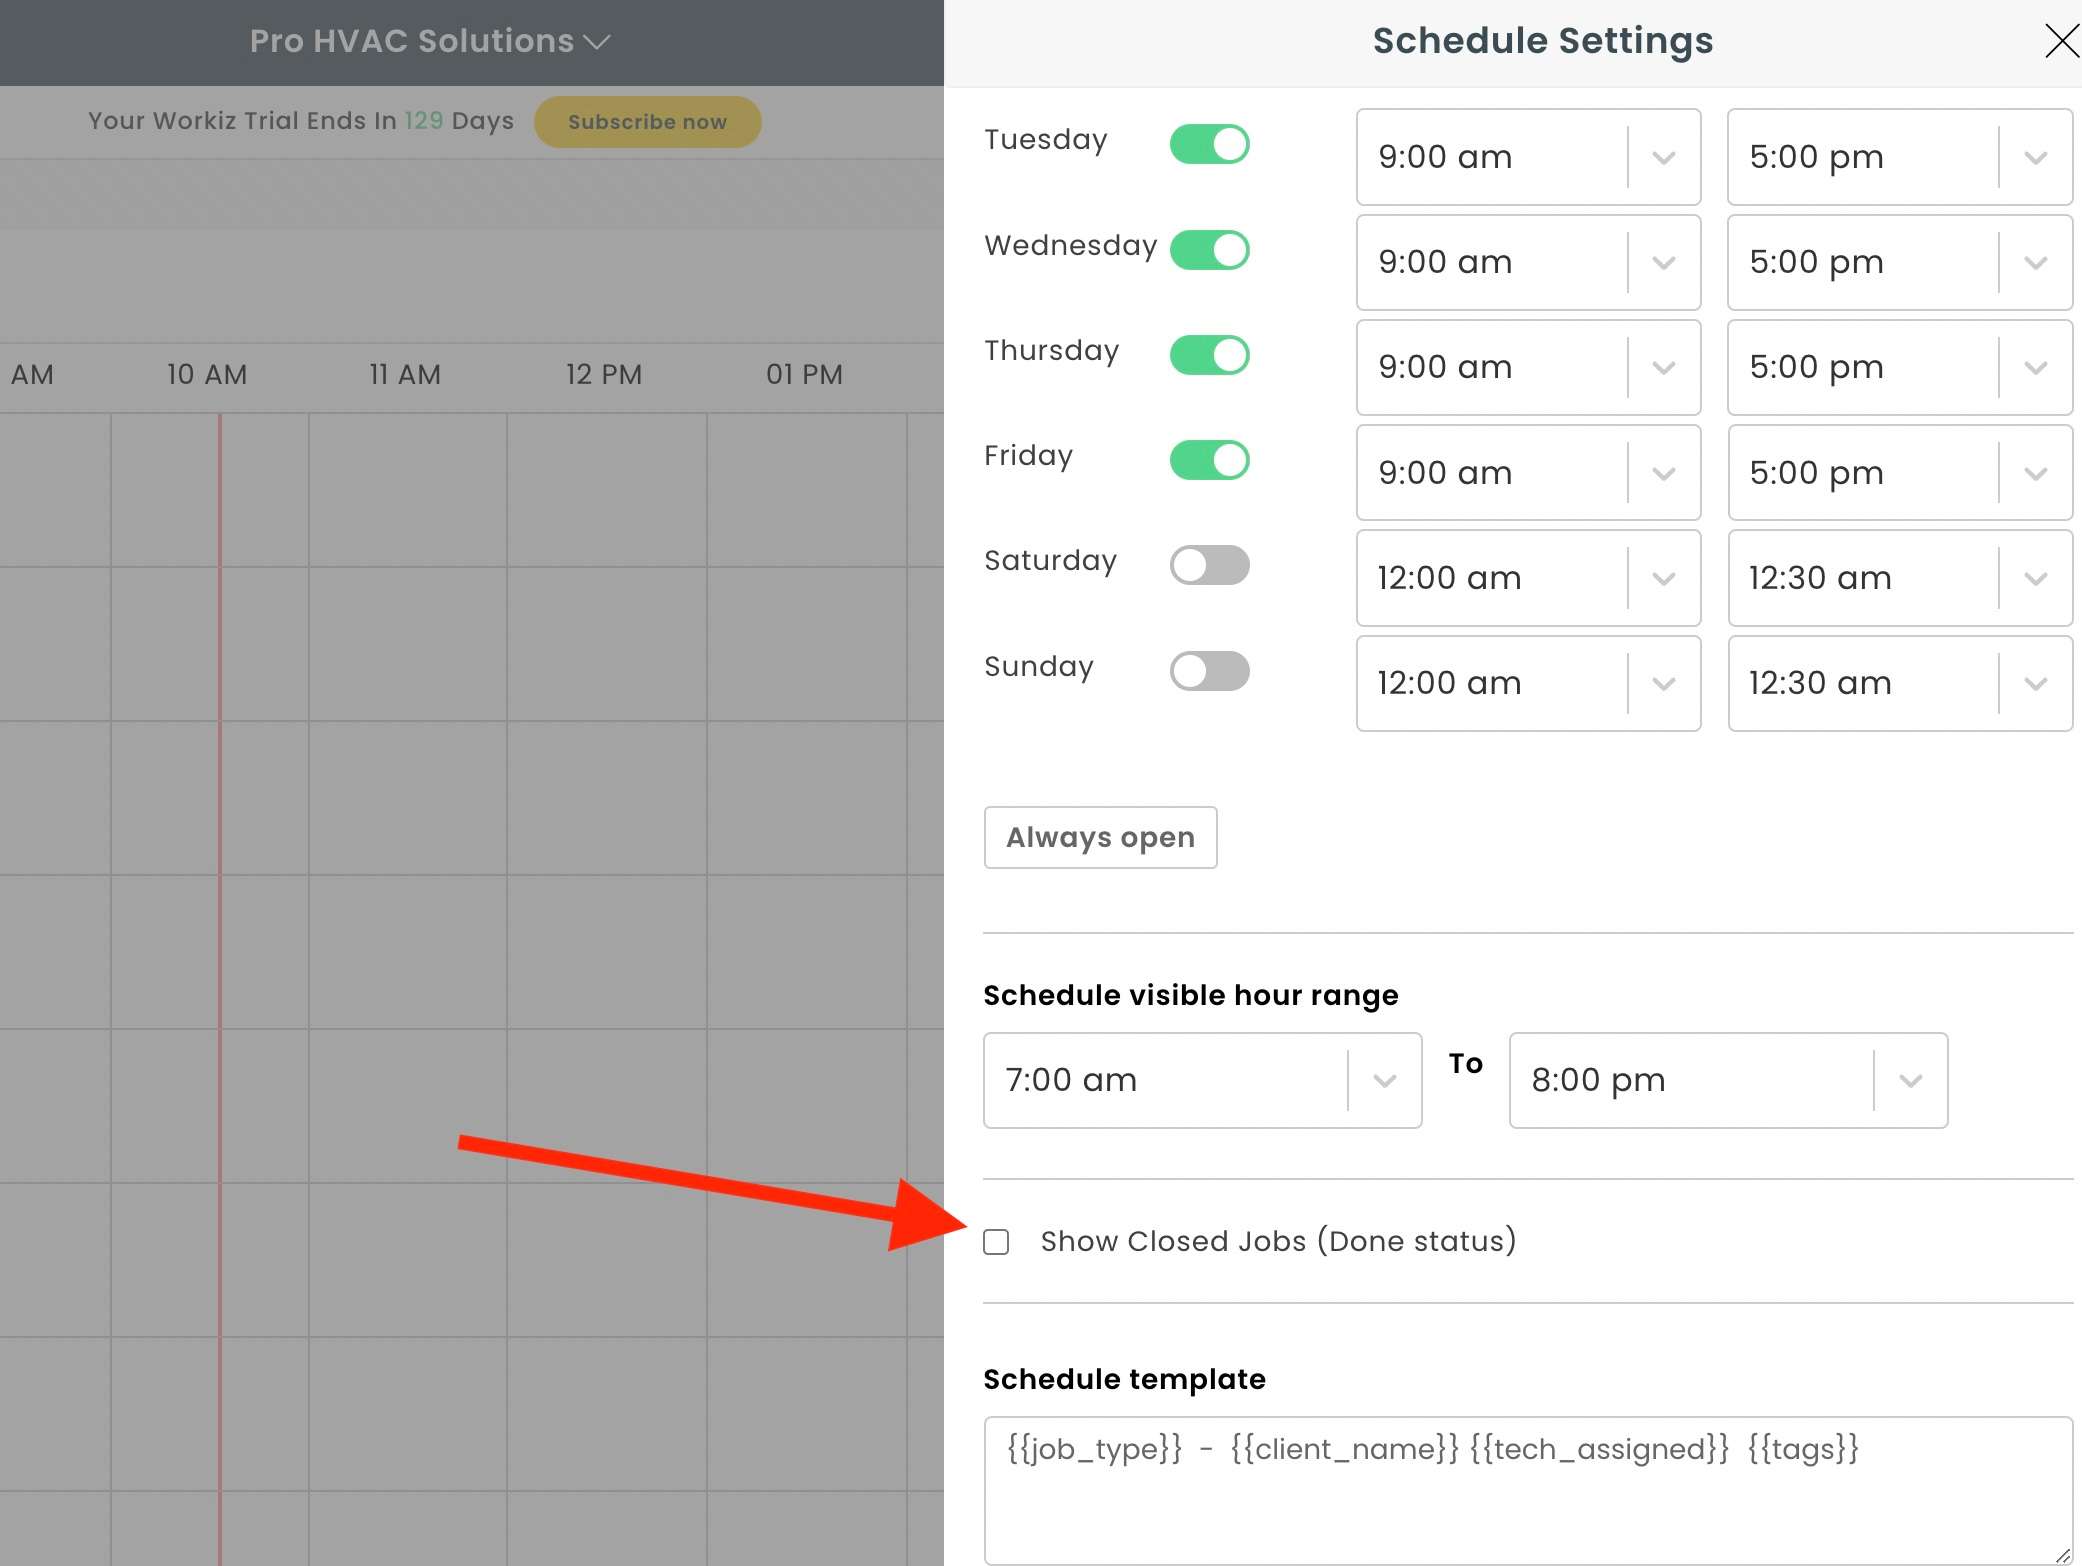Toggle Tuesday working day switch
Screen dimensions: 2082x1566
click(x=1209, y=144)
